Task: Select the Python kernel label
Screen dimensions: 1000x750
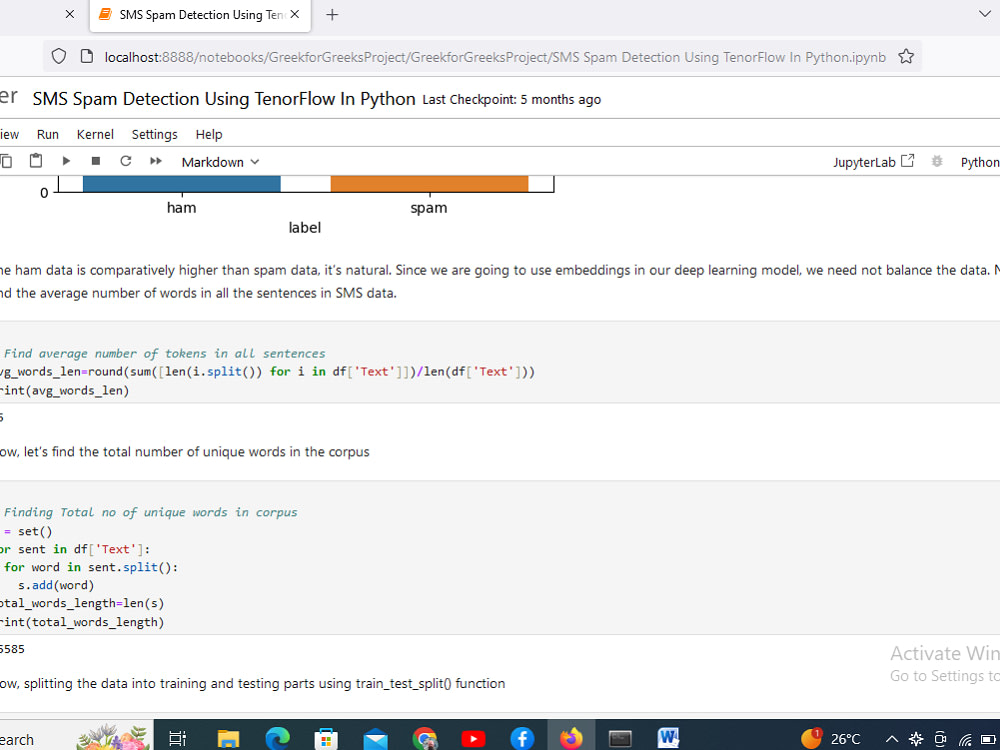Action: [x=979, y=161]
